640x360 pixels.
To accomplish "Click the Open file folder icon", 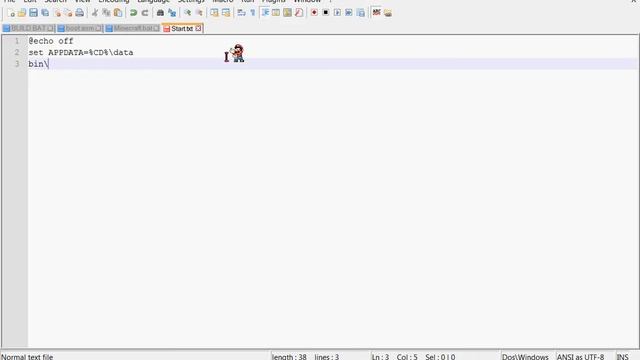I will [x=22, y=13].
